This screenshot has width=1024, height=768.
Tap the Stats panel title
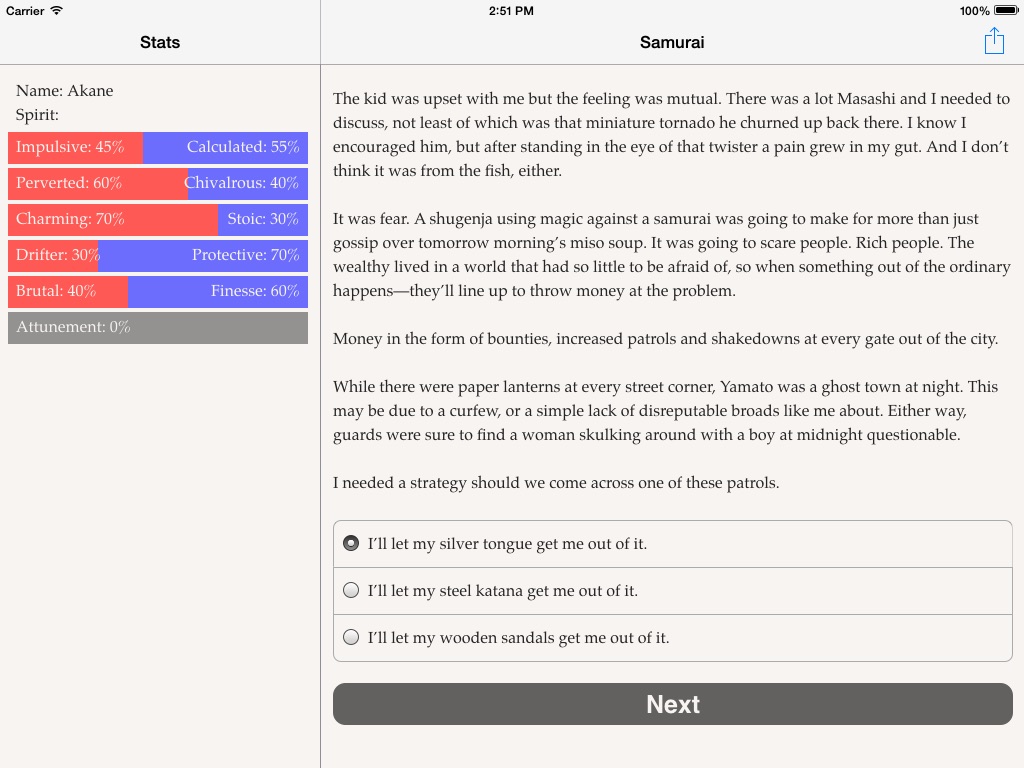[x=160, y=42]
